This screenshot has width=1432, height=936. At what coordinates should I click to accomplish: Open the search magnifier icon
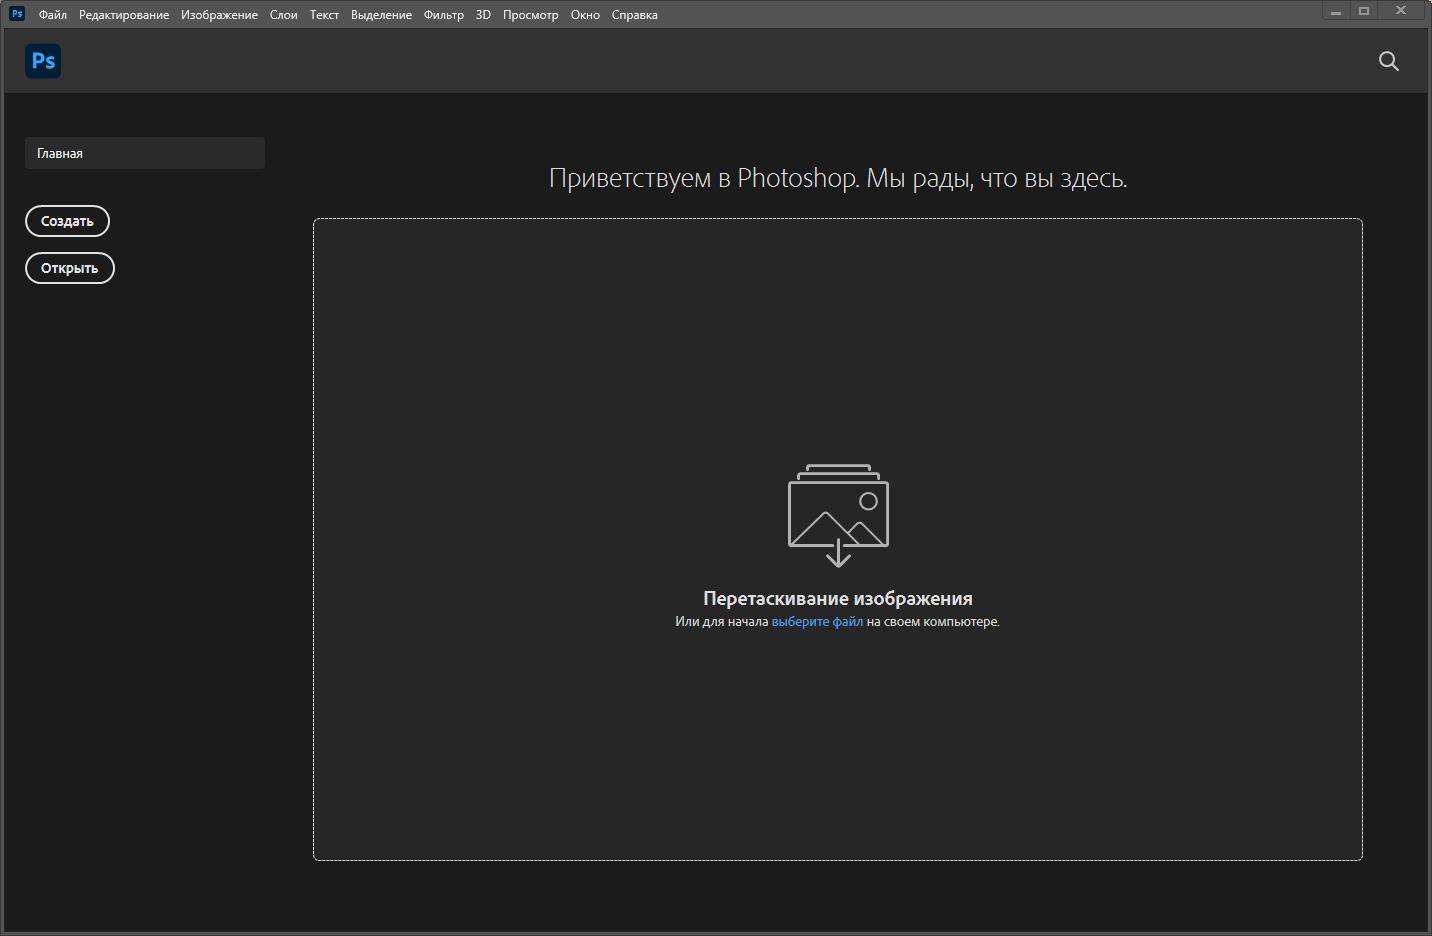(1388, 61)
